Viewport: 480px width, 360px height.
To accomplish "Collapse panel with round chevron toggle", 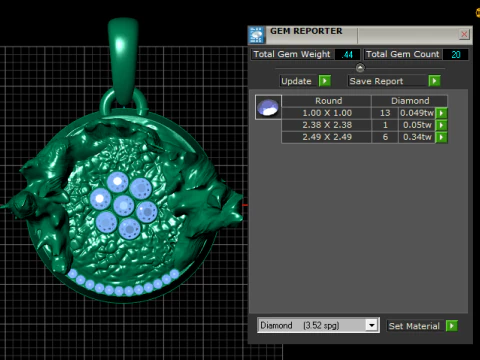I will (360, 68).
